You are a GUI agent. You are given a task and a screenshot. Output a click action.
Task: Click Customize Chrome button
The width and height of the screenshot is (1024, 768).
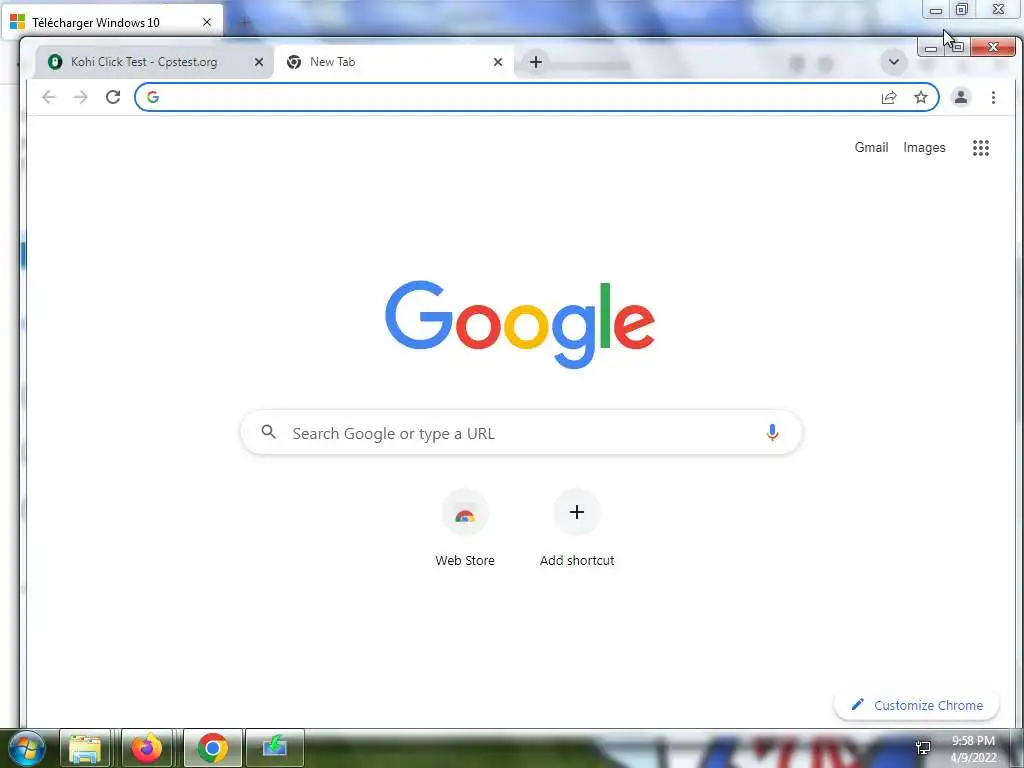tap(916, 705)
